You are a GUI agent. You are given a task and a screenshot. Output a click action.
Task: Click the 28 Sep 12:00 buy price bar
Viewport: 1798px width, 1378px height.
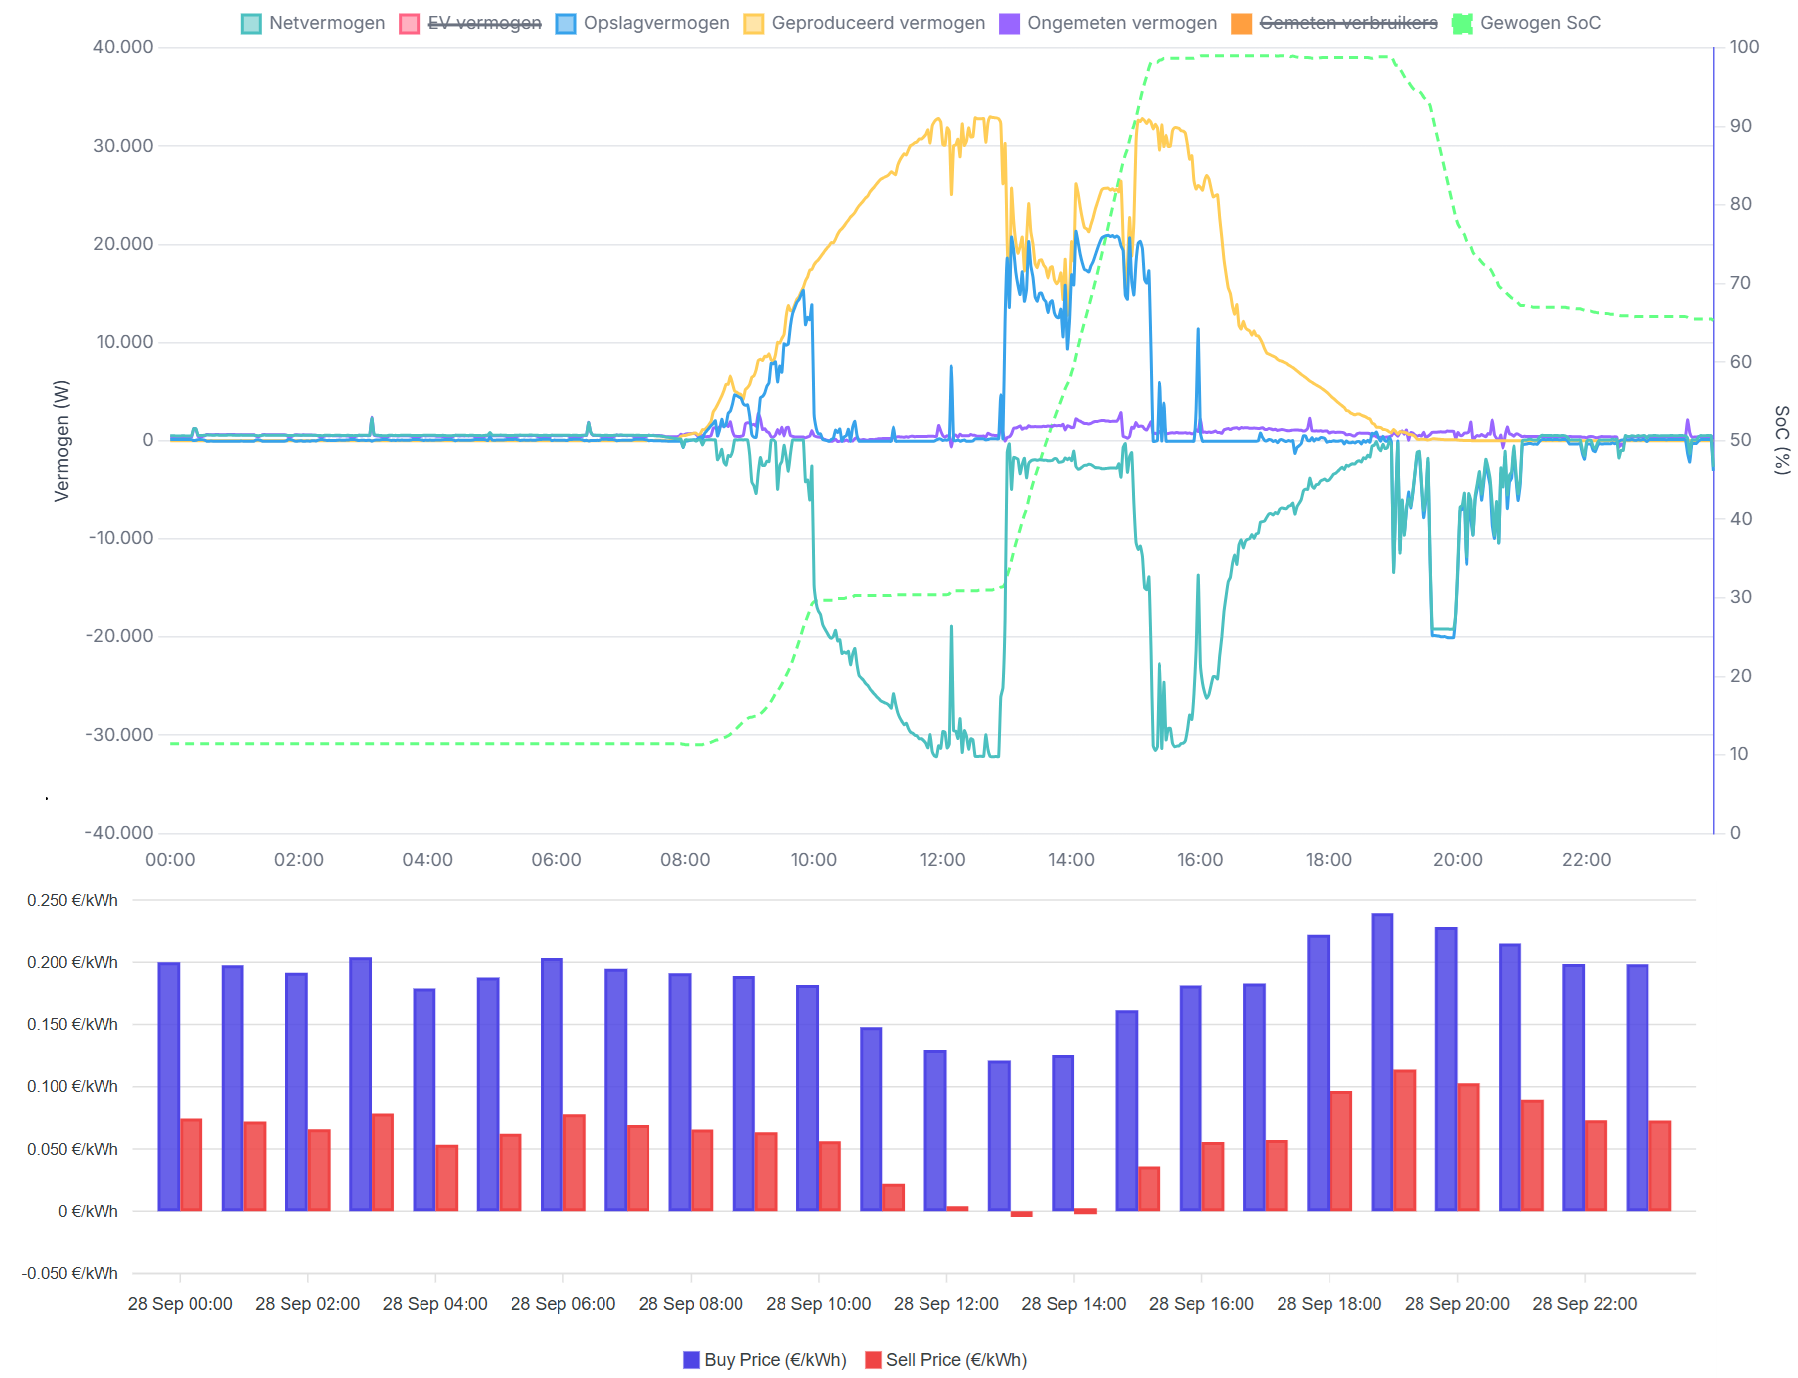tap(935, 1131)
